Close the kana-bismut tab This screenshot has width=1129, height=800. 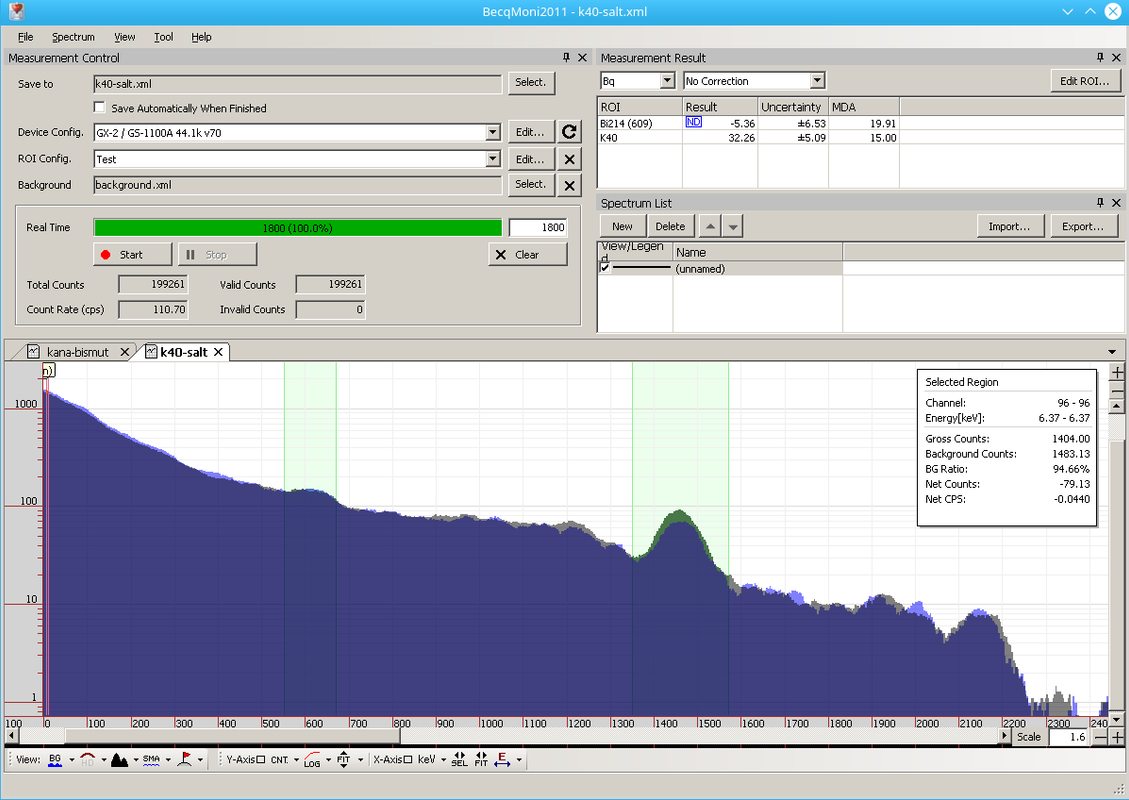coord(125,352)
